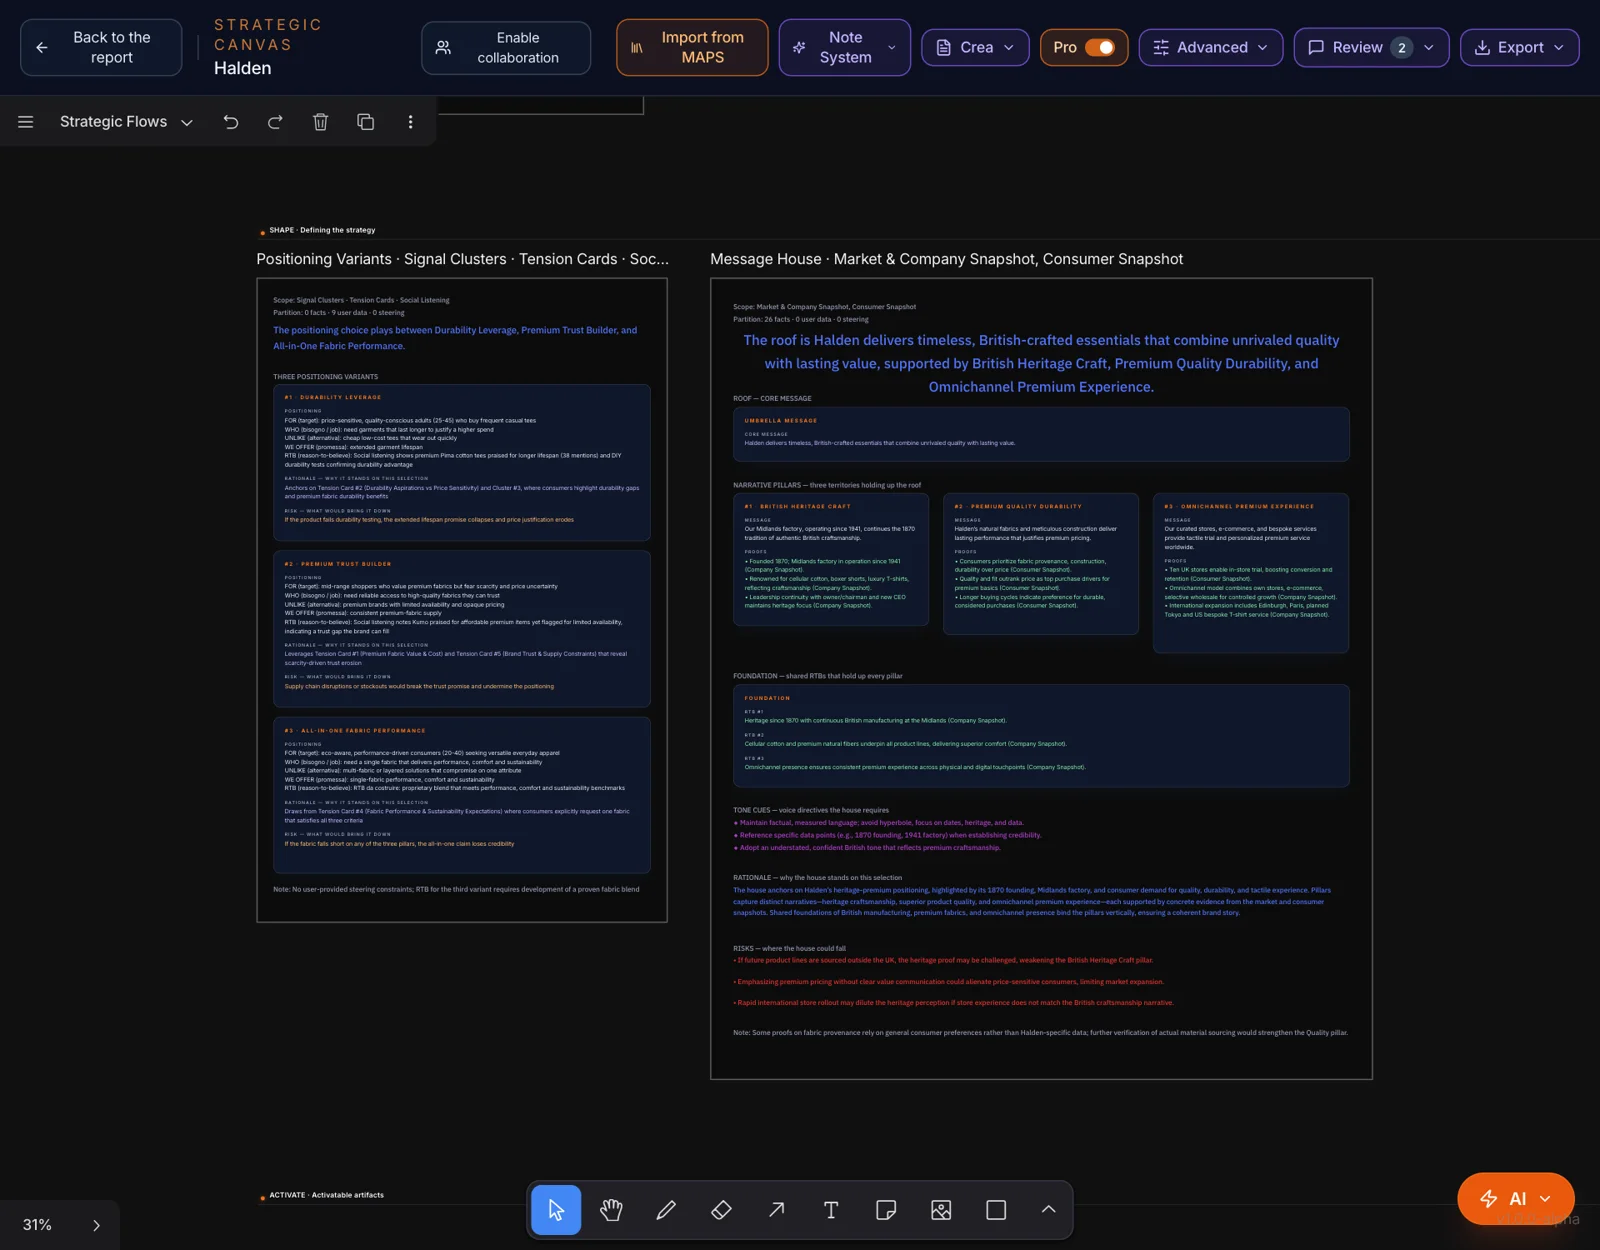1600x1250 pixels.
Task: Click the Premium Trust Builder card
Action: click(462, 629)
